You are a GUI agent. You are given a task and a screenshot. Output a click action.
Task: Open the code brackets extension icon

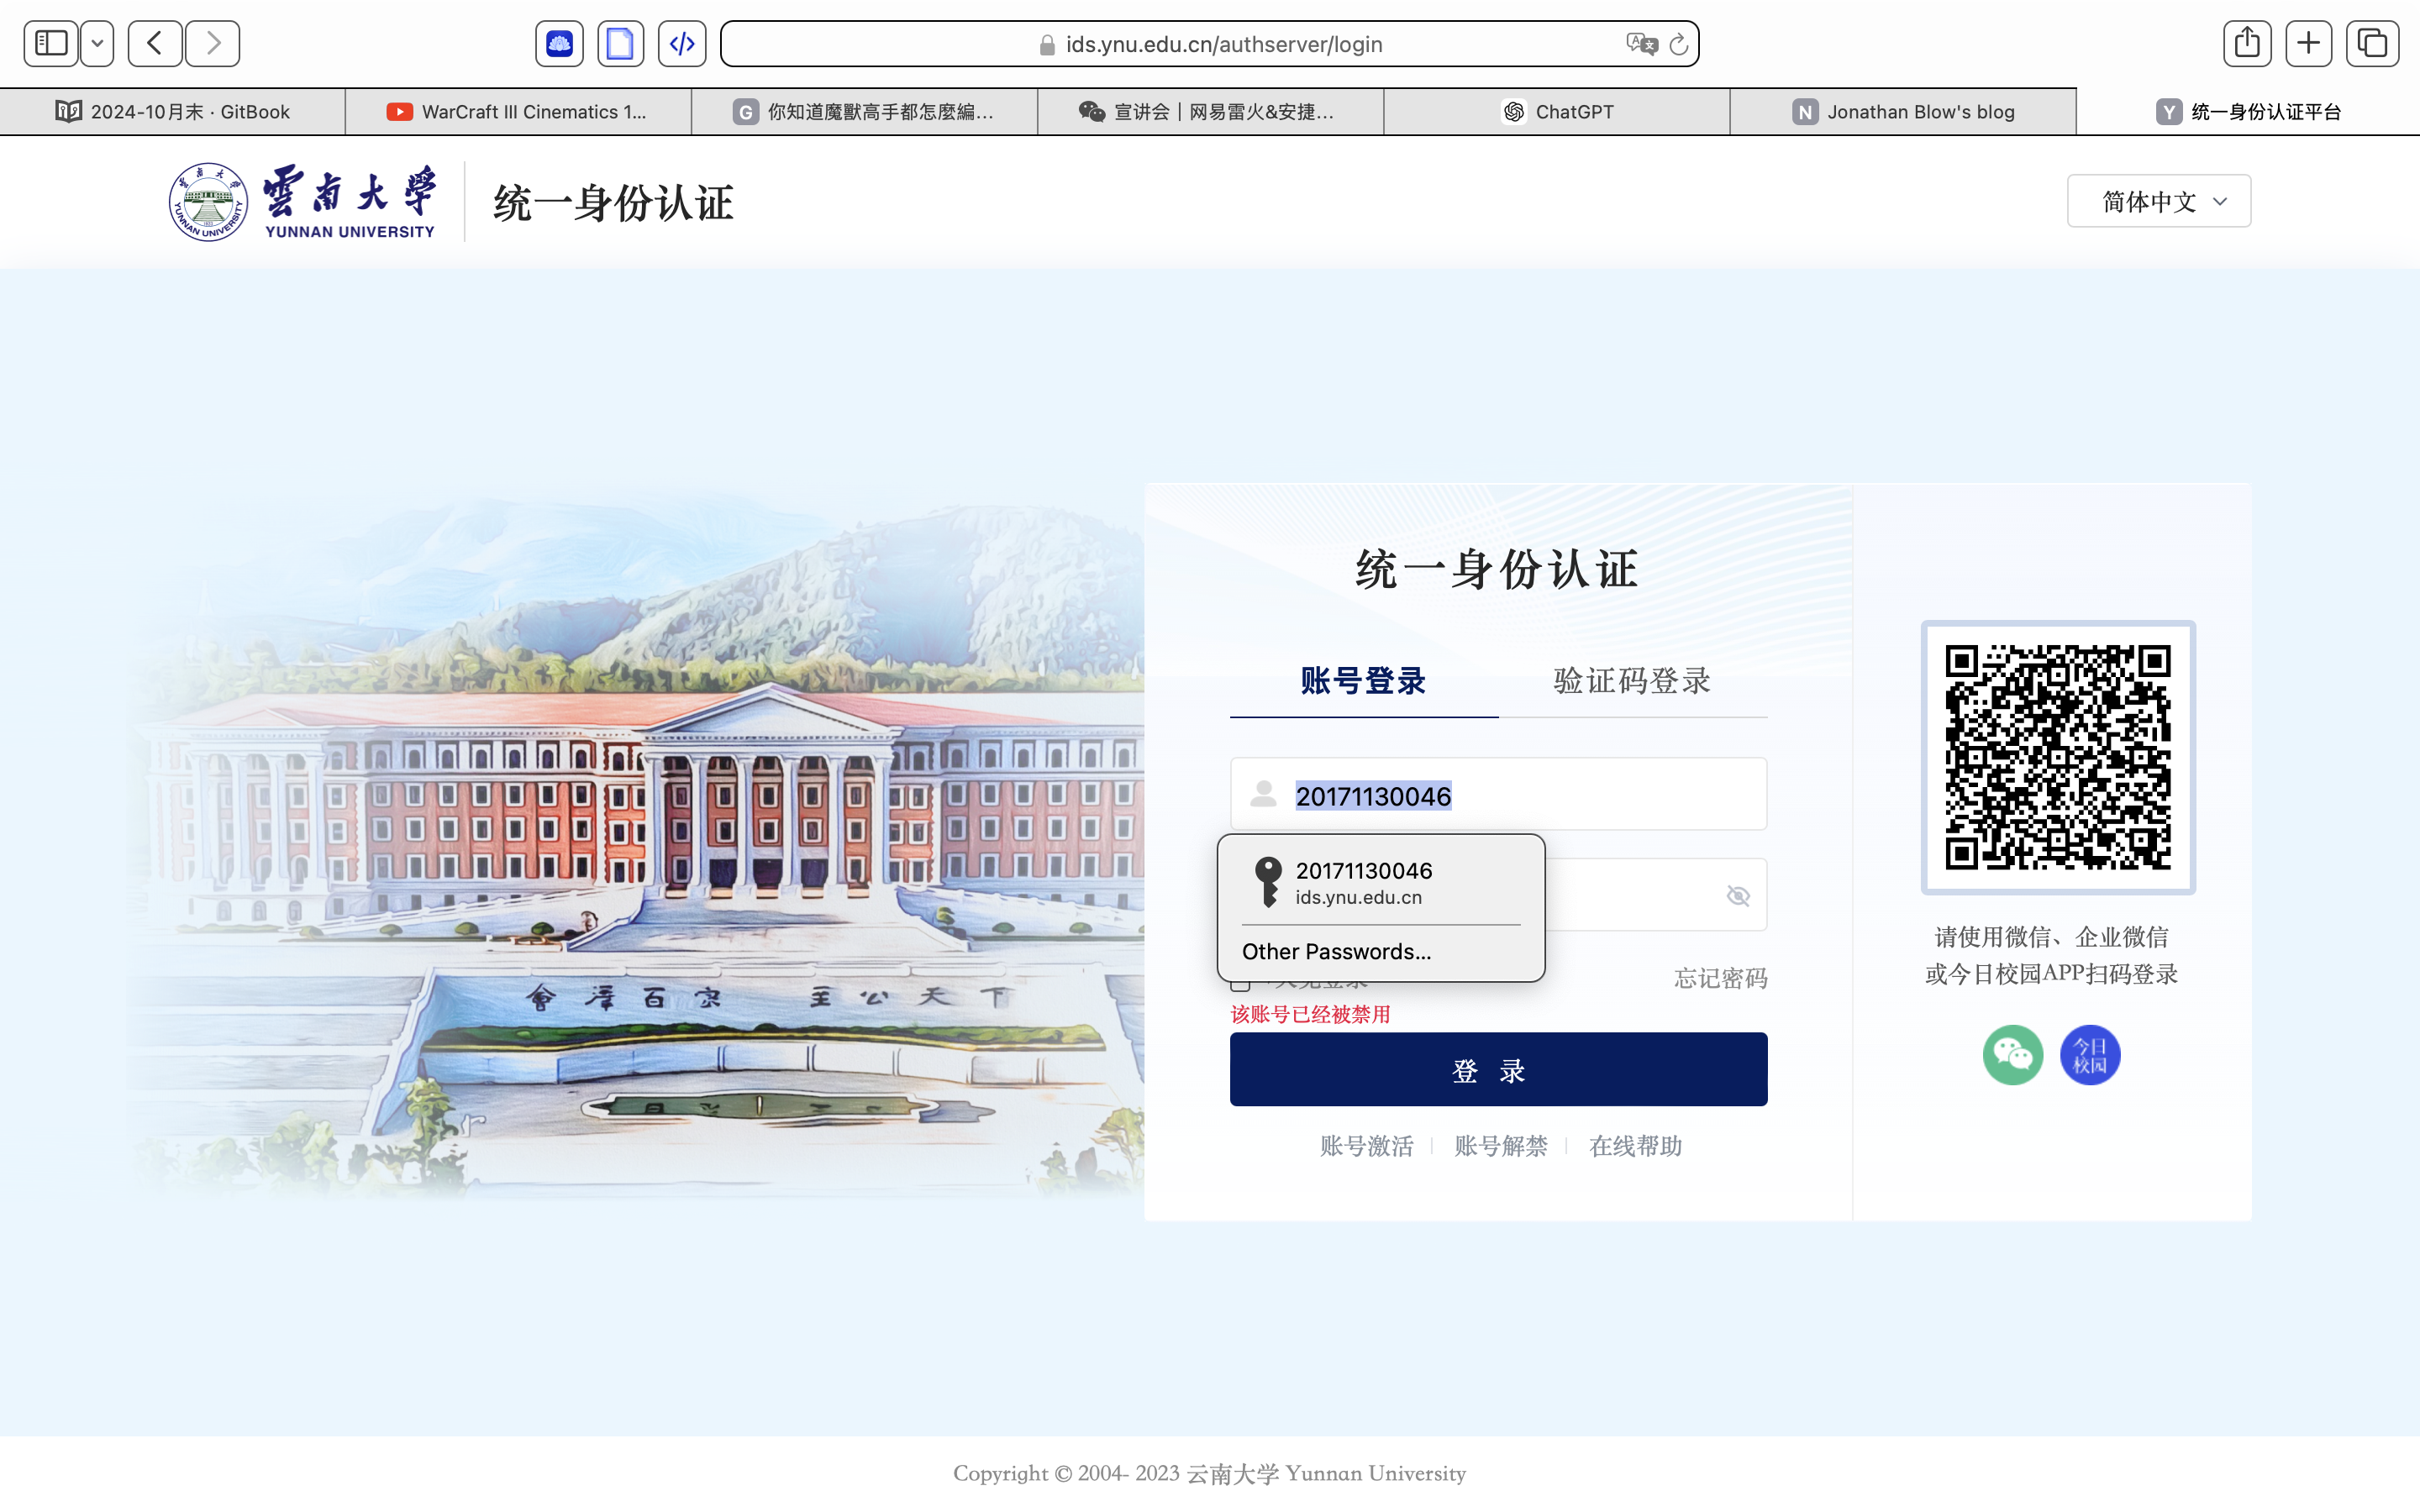click(682, 43)
